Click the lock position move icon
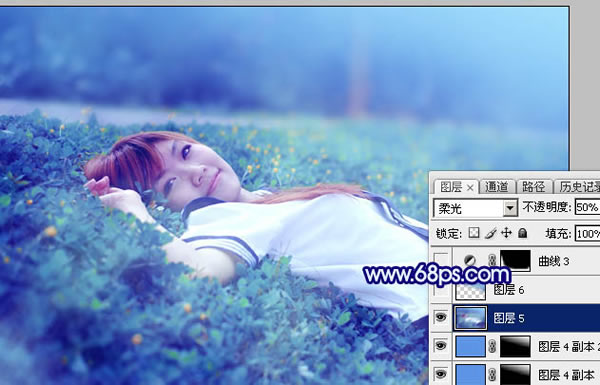 pos(506,233)
